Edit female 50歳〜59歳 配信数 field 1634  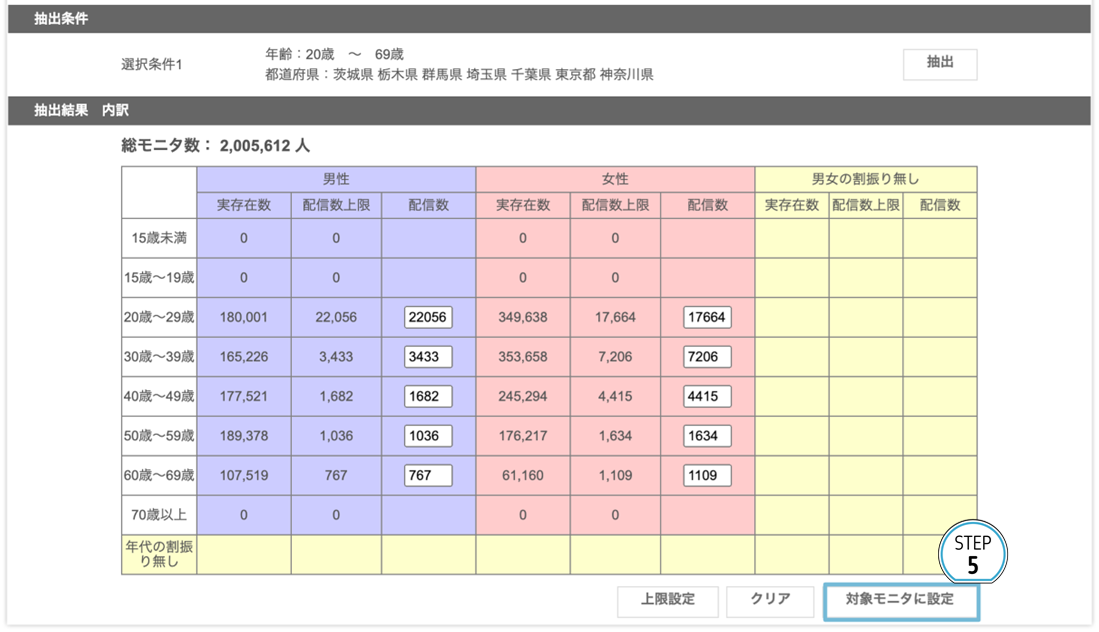click(x=707, y=436)
